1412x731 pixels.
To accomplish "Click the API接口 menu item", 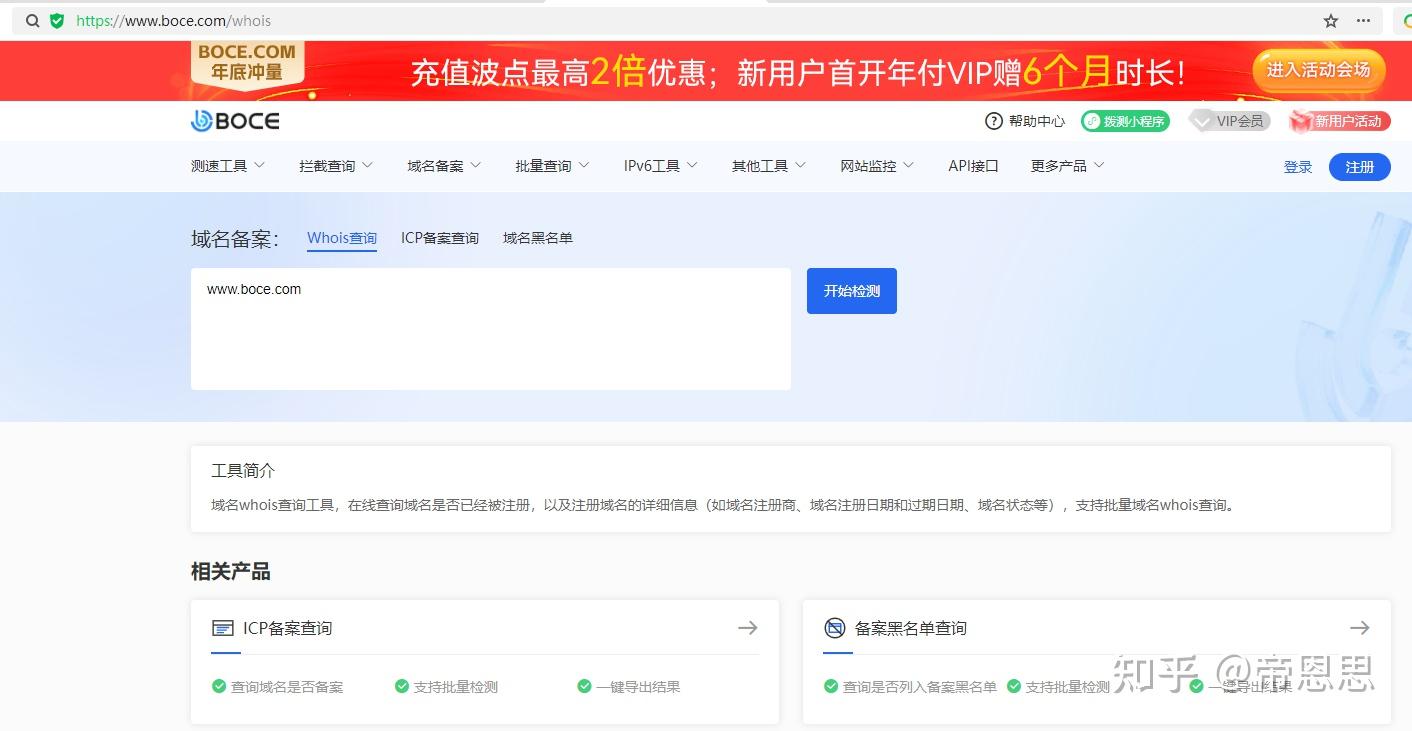I will (971, 166).
